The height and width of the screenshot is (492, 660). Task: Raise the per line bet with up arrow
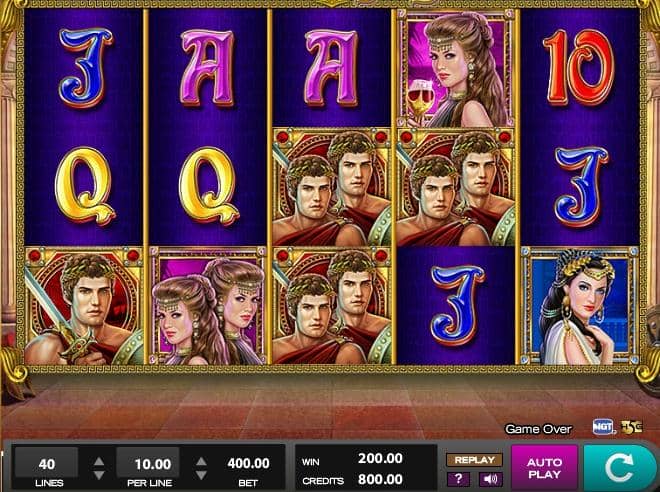pos(201,462)
